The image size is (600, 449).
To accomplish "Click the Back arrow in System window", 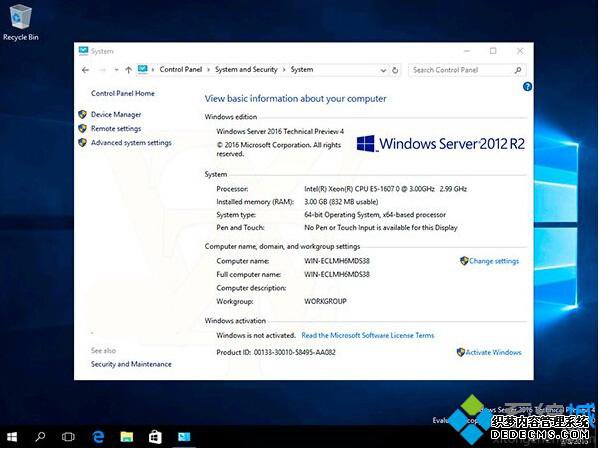I will click(x=85, y=70).
